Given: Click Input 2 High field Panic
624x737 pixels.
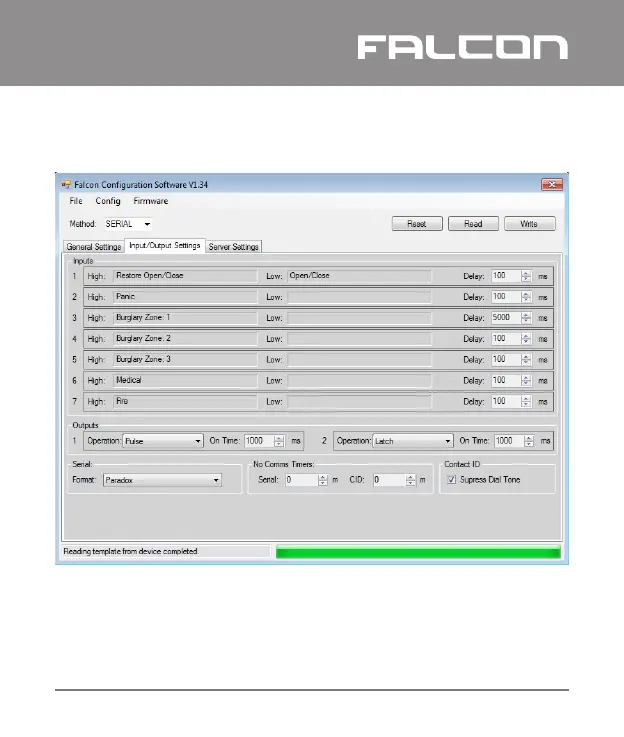Looking at the screenshot, I should tap(185, 297).
